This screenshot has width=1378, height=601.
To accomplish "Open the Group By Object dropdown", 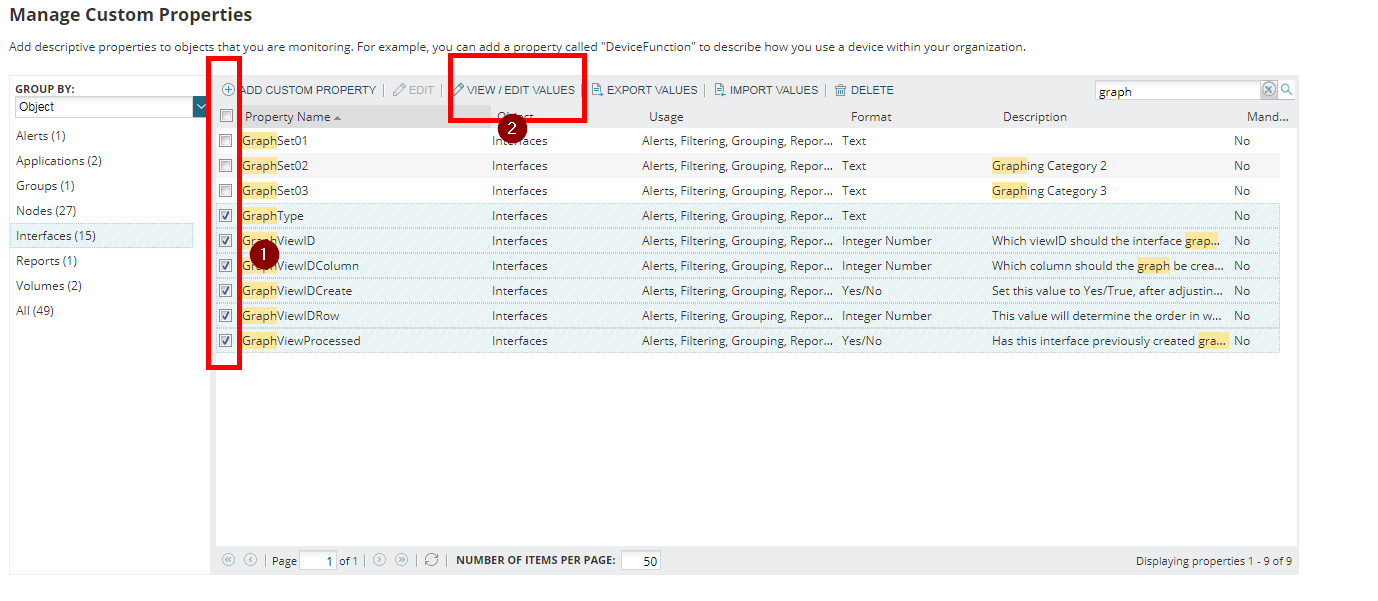I will (x=200, y=107).
